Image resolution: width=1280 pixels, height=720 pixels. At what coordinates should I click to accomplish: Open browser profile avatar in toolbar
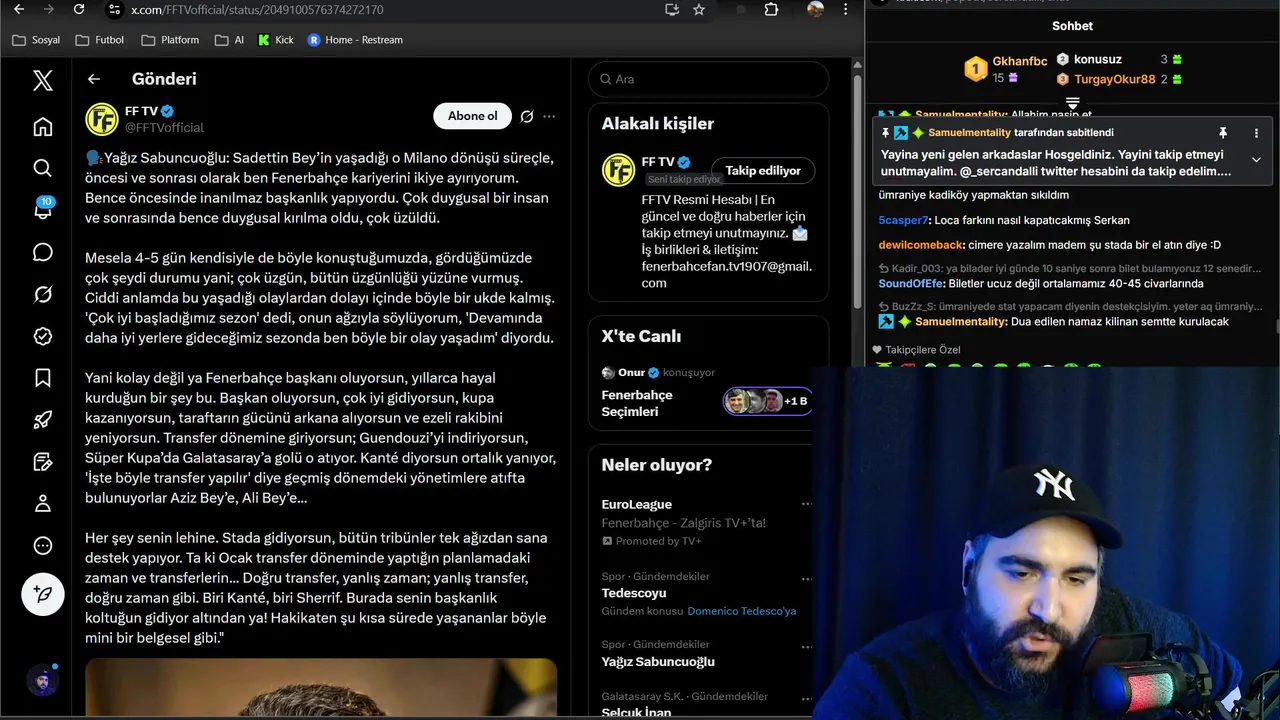click(816, 9)
